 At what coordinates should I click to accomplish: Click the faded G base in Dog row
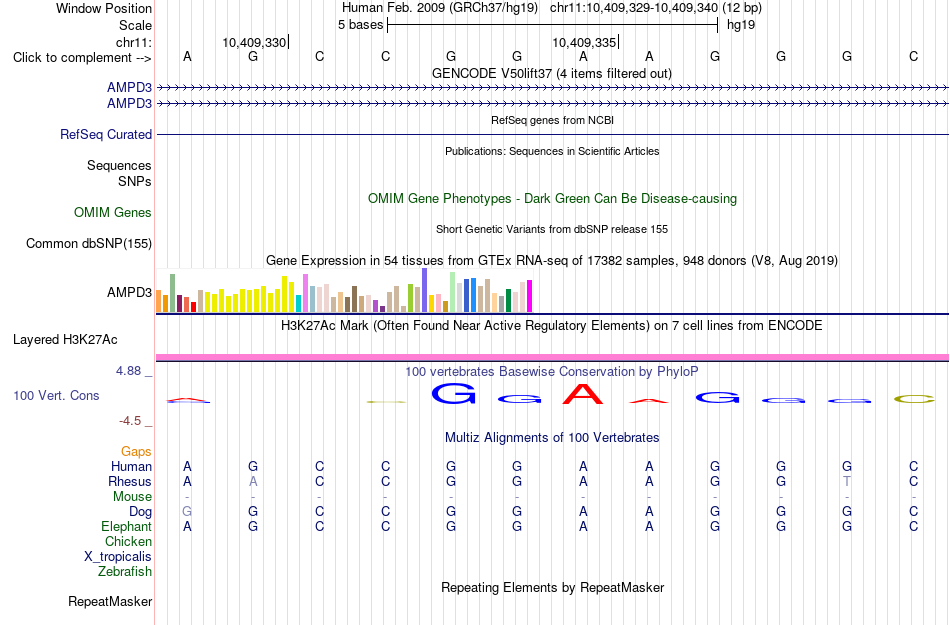187,512
